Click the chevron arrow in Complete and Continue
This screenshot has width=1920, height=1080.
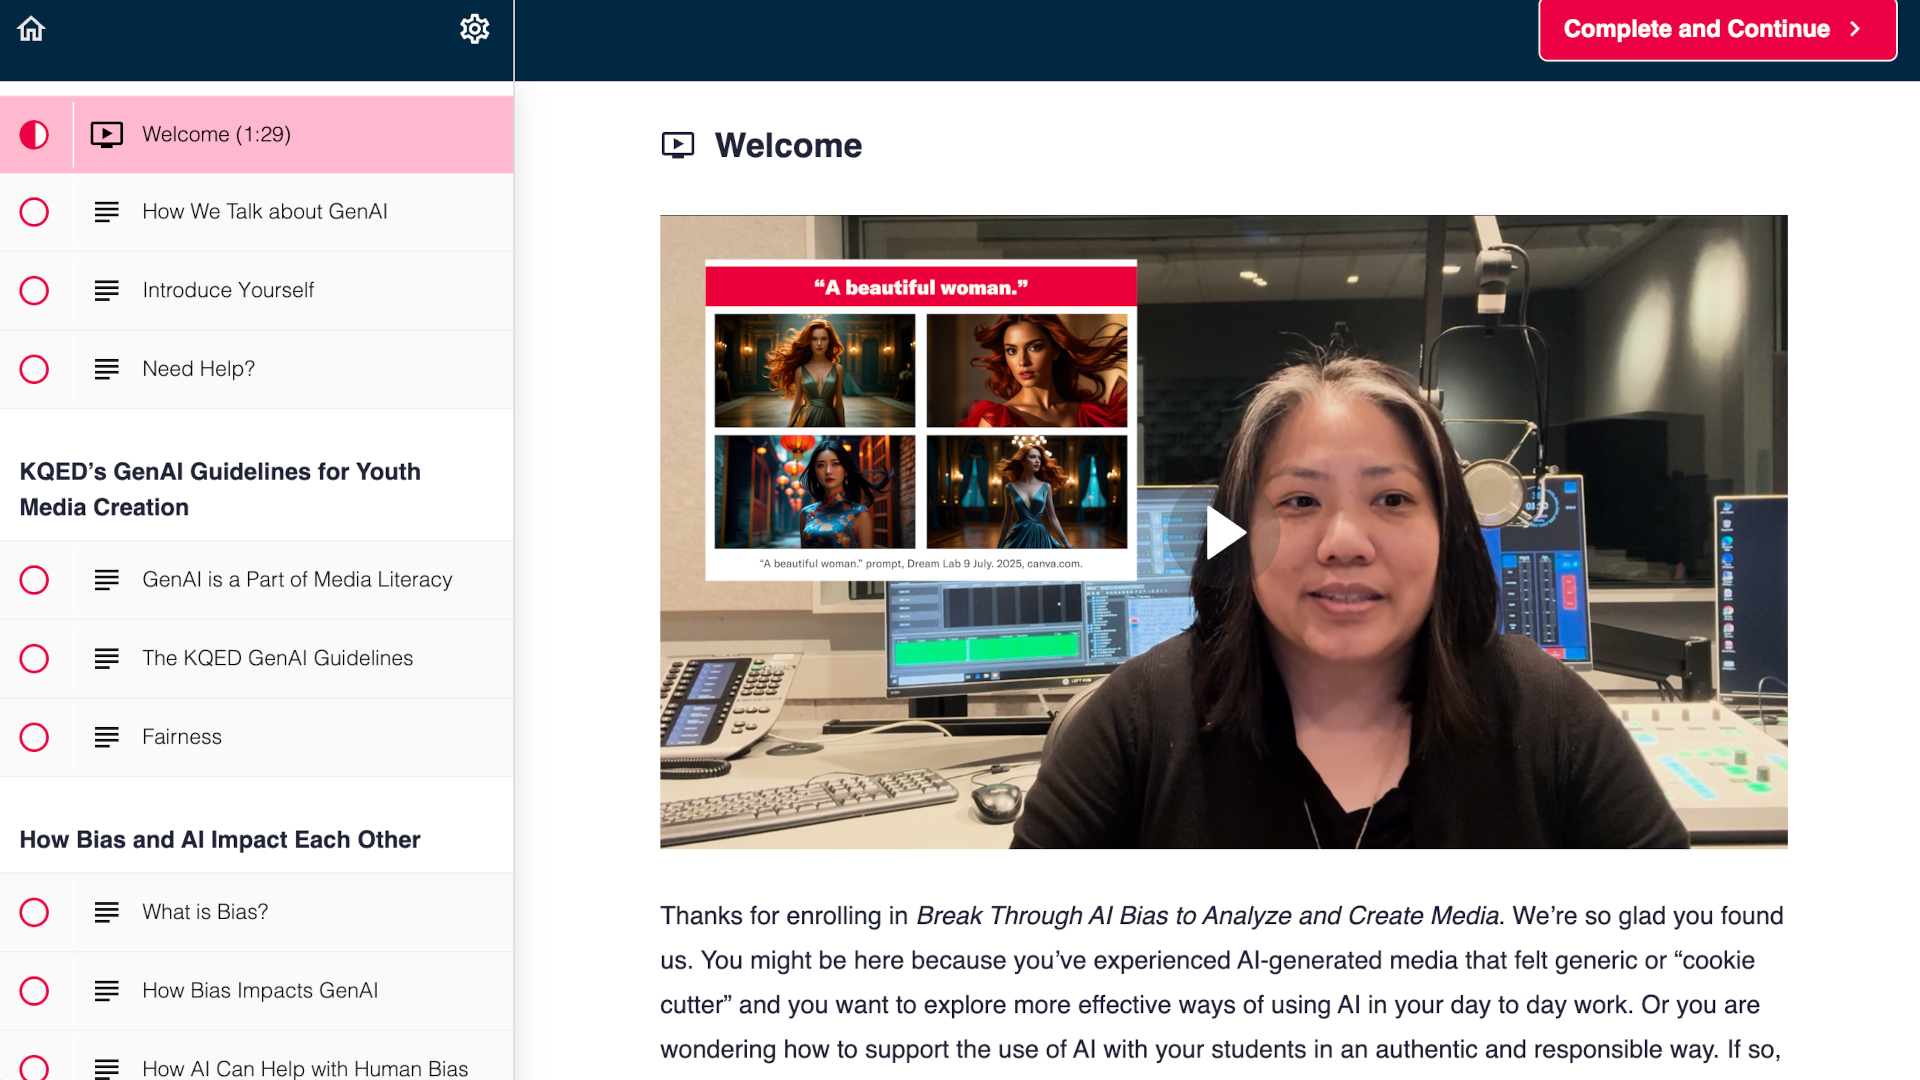pyautogui.click(x=1855, y=29)
